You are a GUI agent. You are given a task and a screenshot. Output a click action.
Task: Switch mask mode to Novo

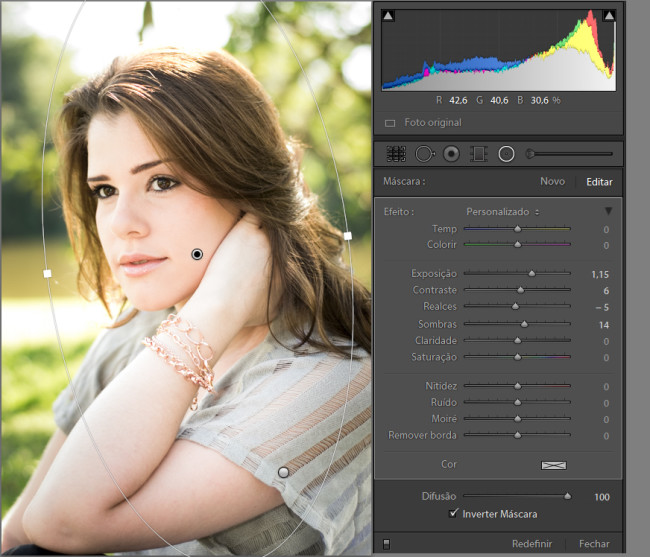(552, 182)
